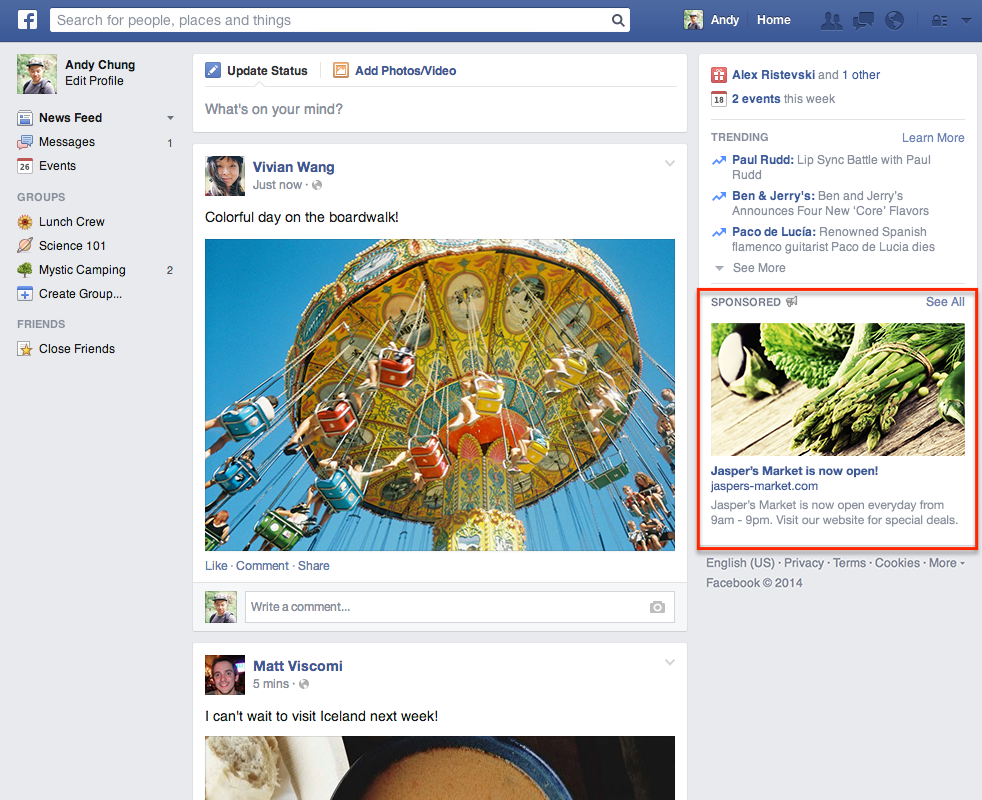The image size is (982, 800).
Task: Click the Facebook logo icon
Action: 27,20
